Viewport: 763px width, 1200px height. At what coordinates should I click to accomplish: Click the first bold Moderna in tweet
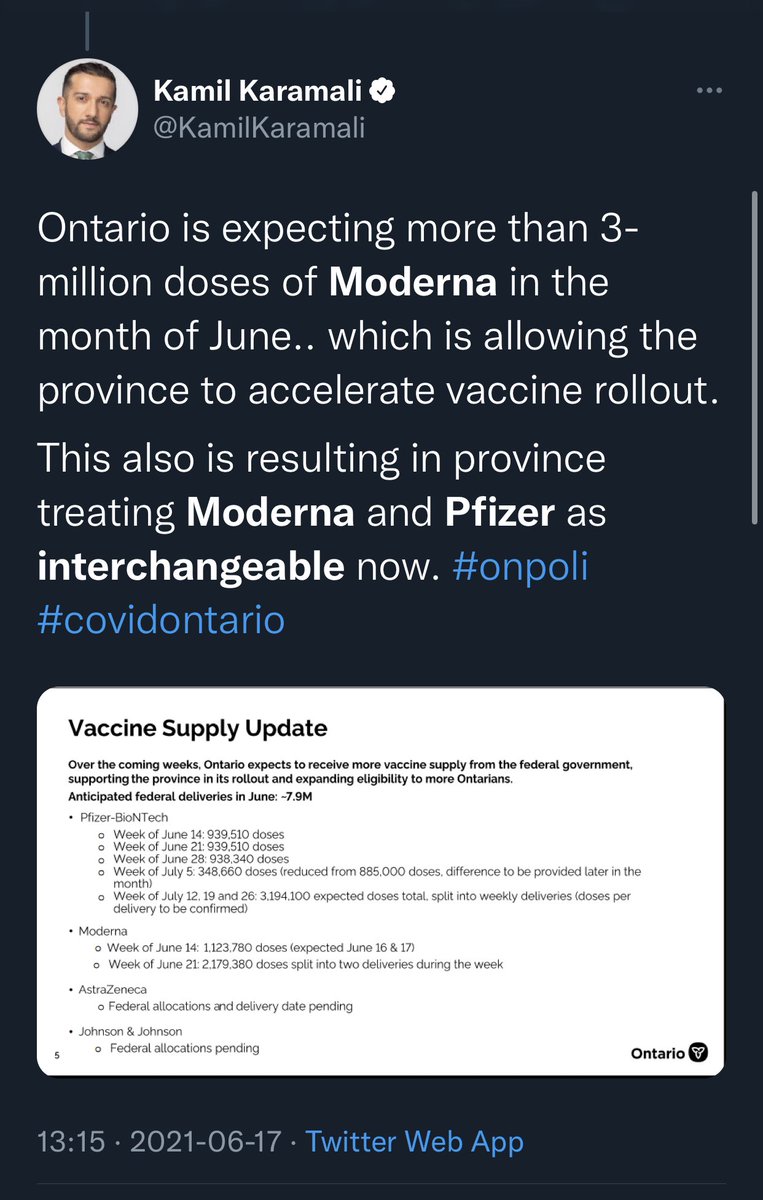coord(413,283)
